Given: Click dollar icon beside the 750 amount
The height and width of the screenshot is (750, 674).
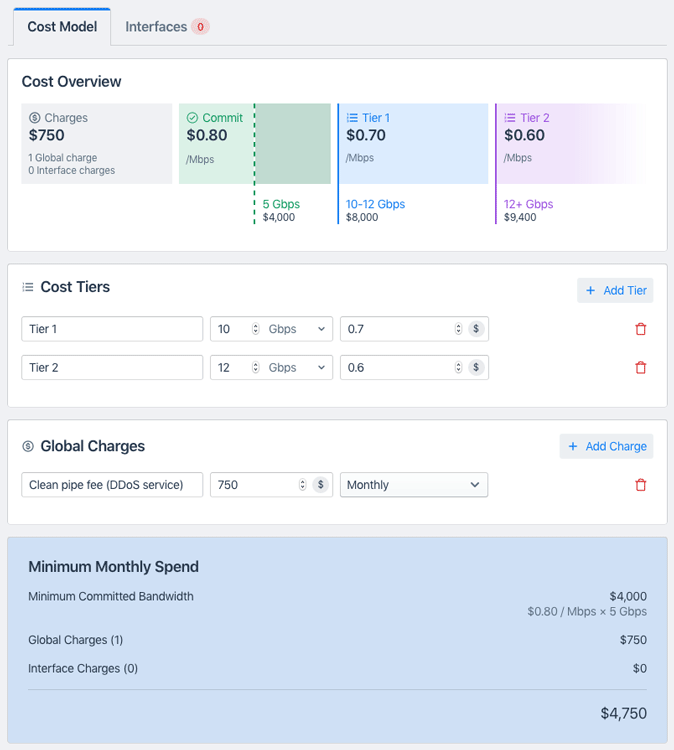Looking at the screenshot, I should coord(320,485).
